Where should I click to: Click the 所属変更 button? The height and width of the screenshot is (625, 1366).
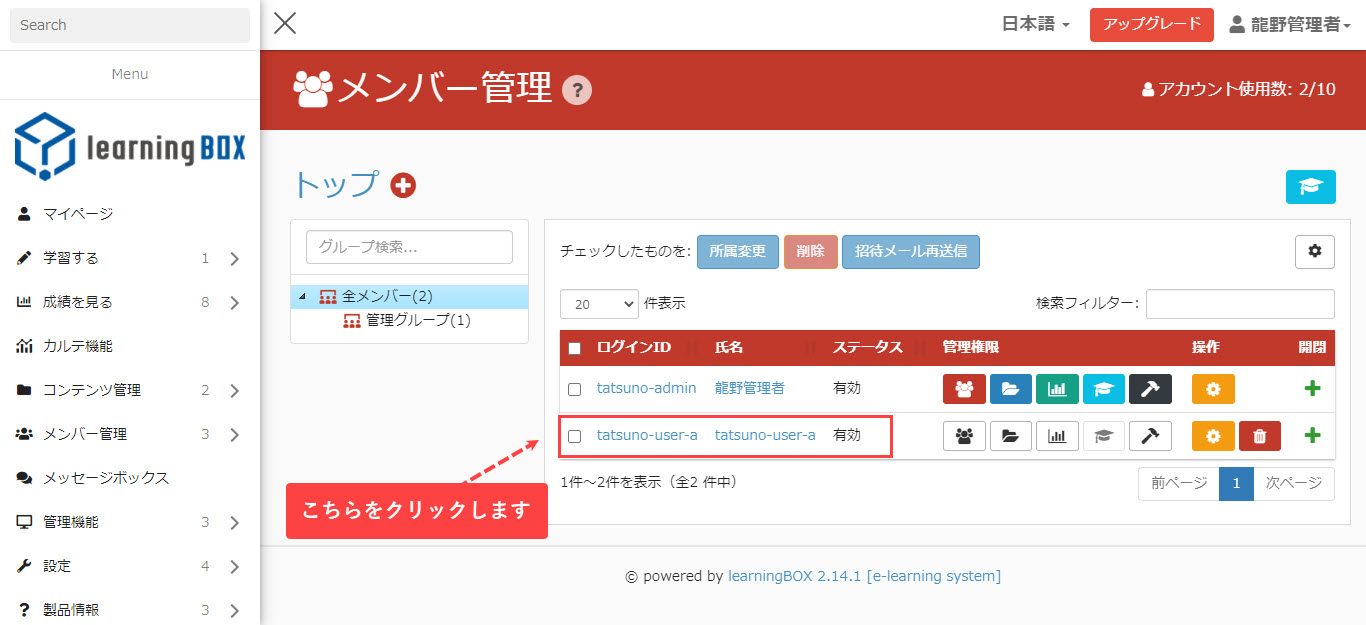point(737,252)
